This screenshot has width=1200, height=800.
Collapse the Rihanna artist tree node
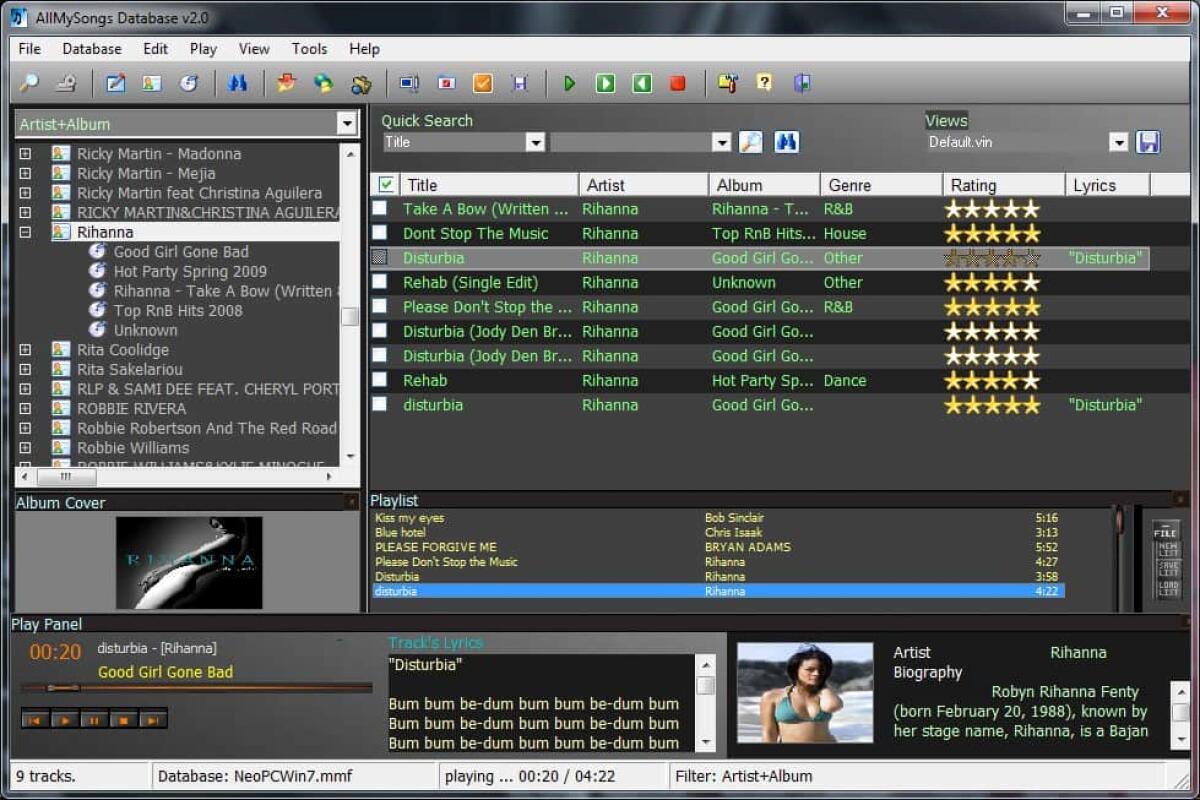(23, 231)
